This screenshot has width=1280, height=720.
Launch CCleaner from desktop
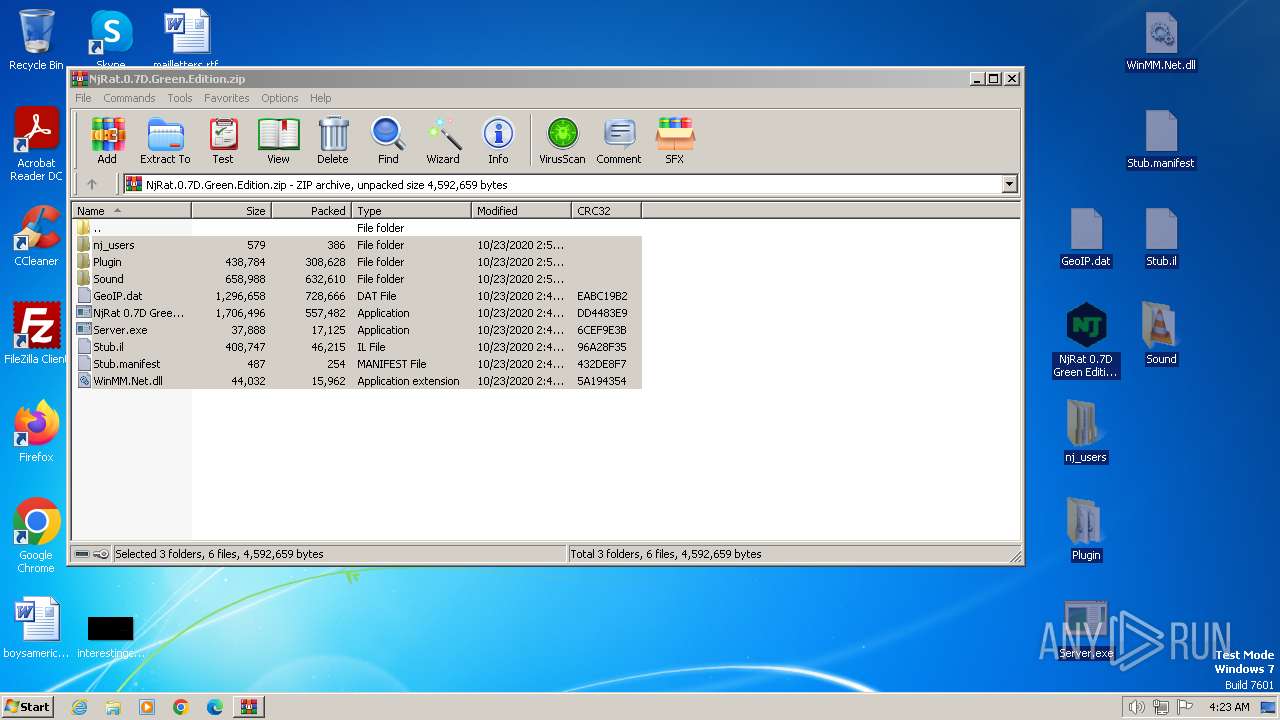[36, 236]
